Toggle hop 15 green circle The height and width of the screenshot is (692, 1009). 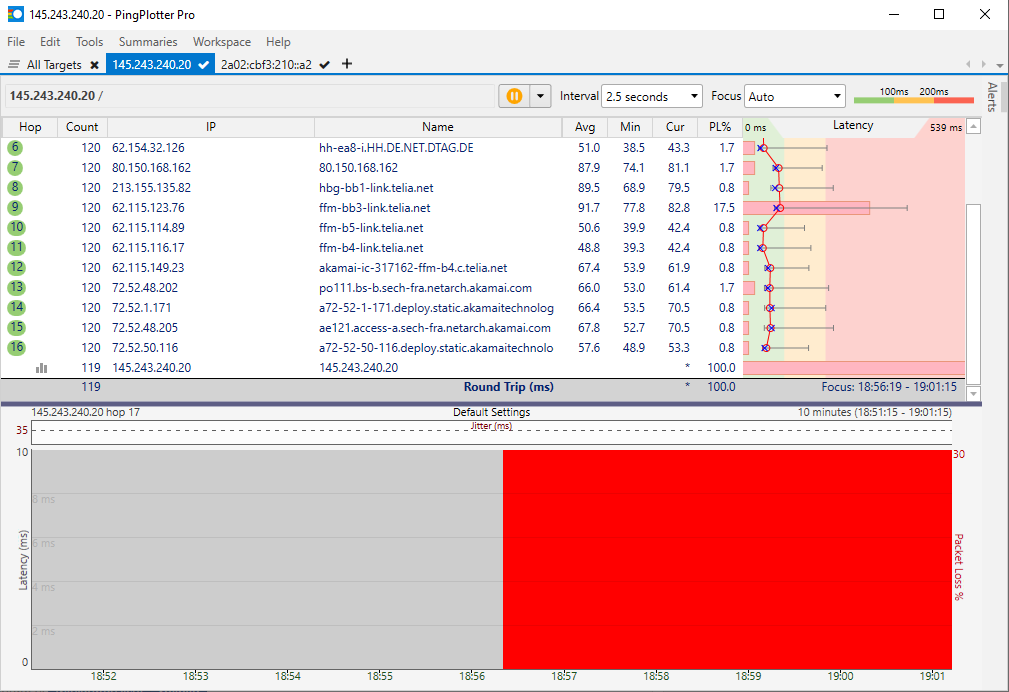pos(16,327)
